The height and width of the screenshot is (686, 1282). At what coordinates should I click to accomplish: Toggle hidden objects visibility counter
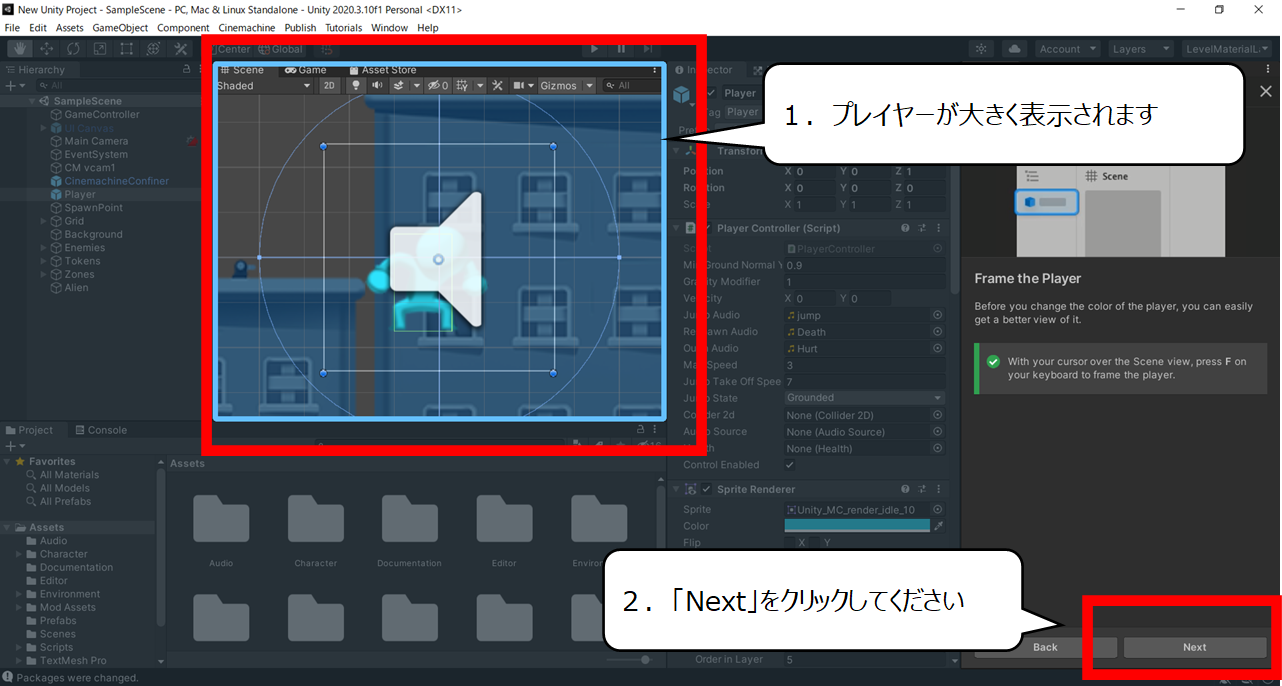point(438,86)
